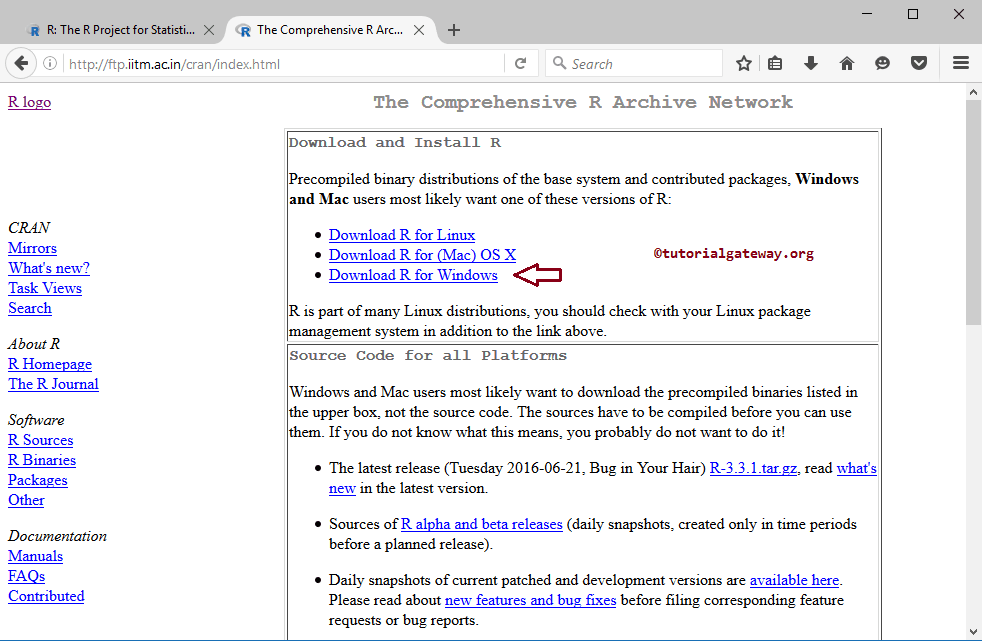
Task: View site information via the page info icon
Action: 50,62
